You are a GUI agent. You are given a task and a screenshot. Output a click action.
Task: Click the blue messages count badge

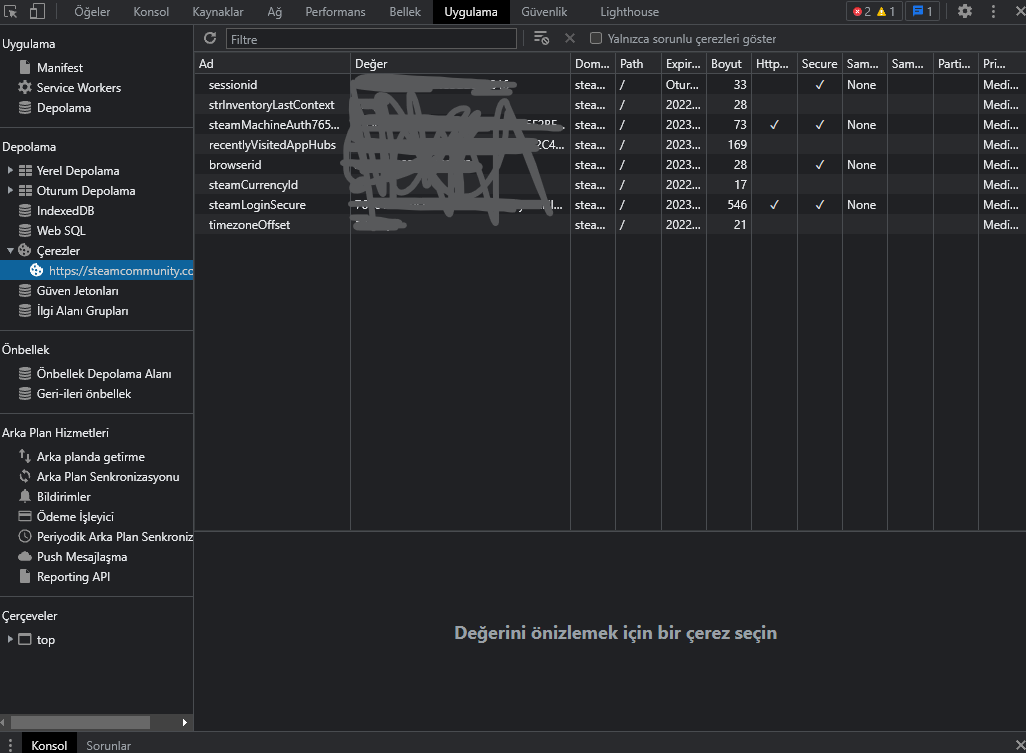click(921, 12)
